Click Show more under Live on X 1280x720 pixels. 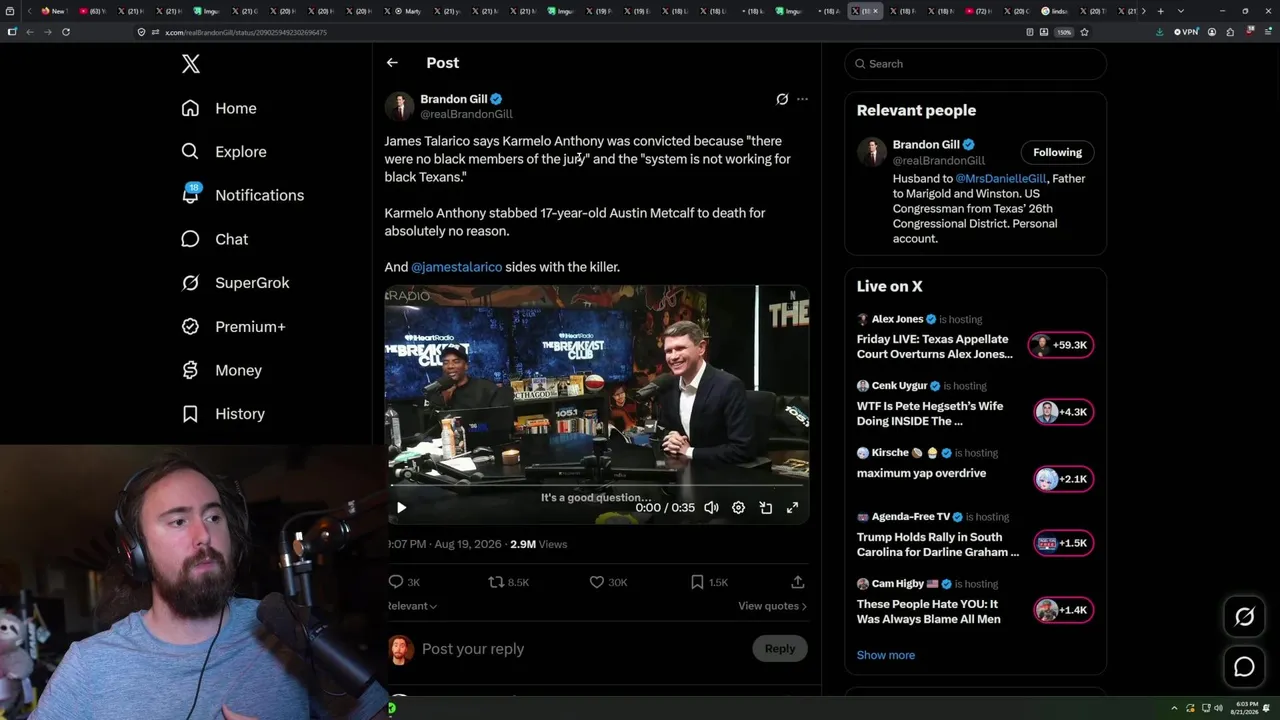coord(886,655)
